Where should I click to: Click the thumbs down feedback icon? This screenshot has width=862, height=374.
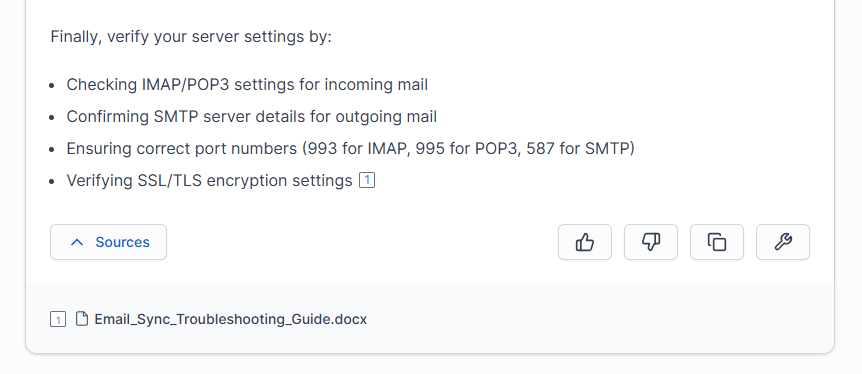(x=650, y=242)
